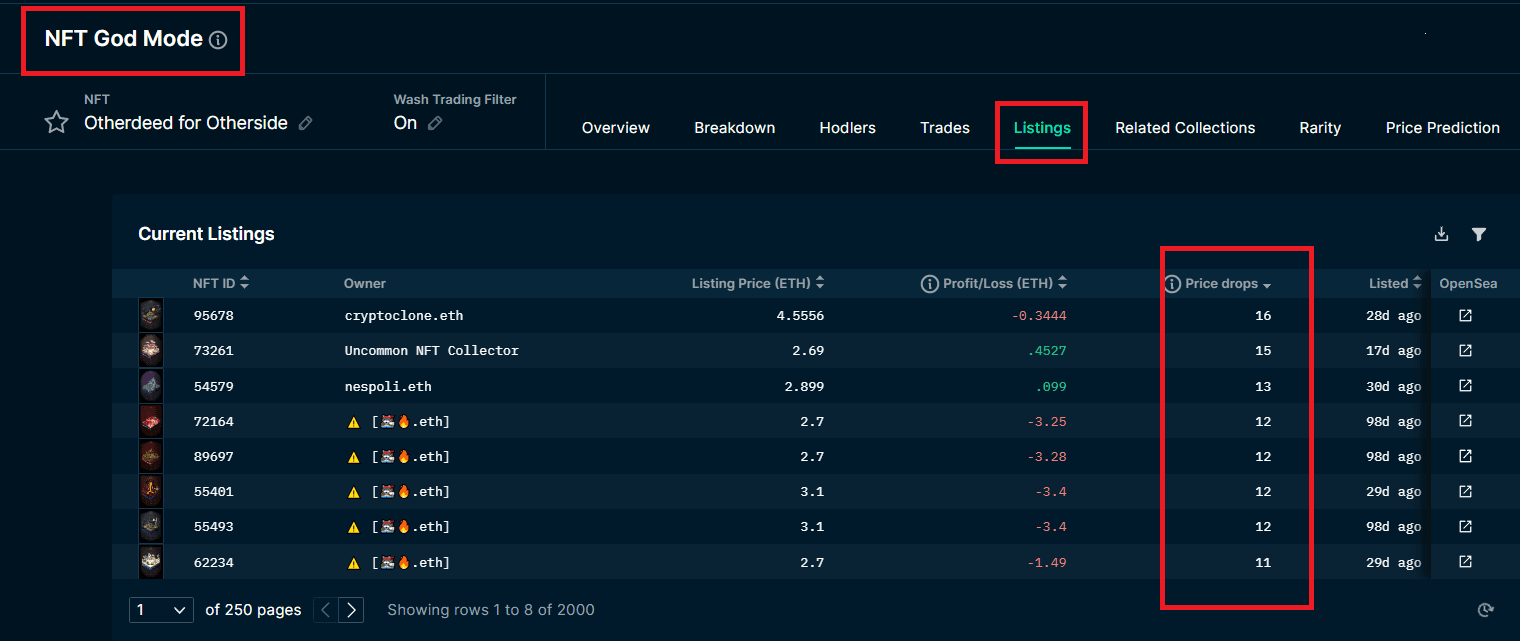1522x641 pixels.
Task: Click NFT ID 95678
Action: [x=213, y=316]
